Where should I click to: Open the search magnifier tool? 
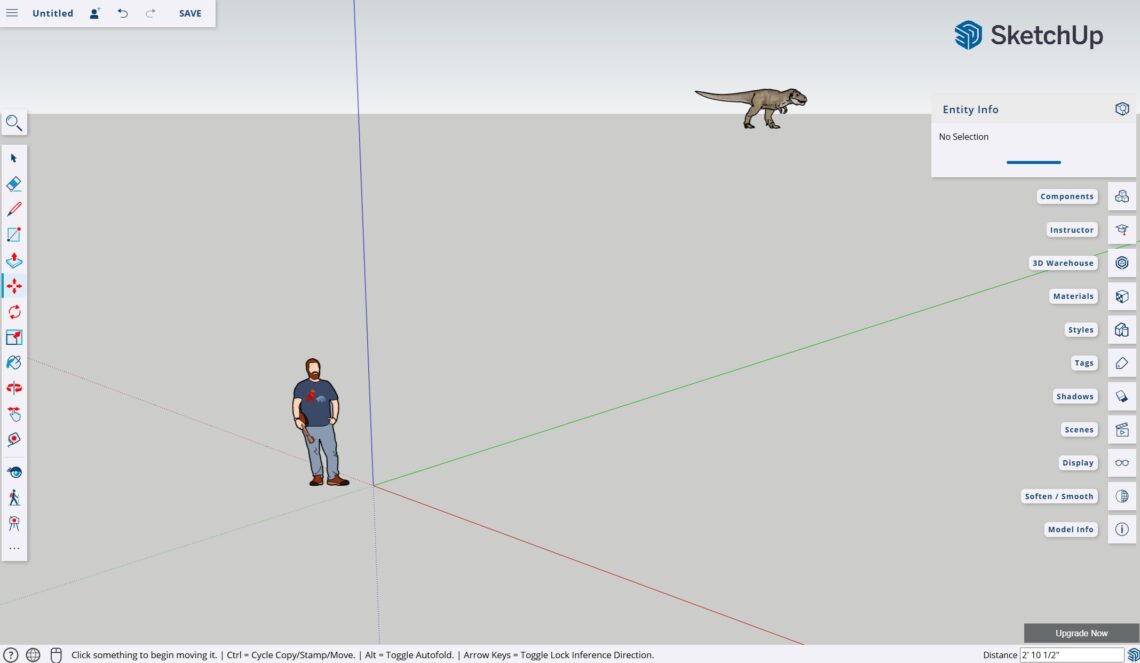click(14, 123)
